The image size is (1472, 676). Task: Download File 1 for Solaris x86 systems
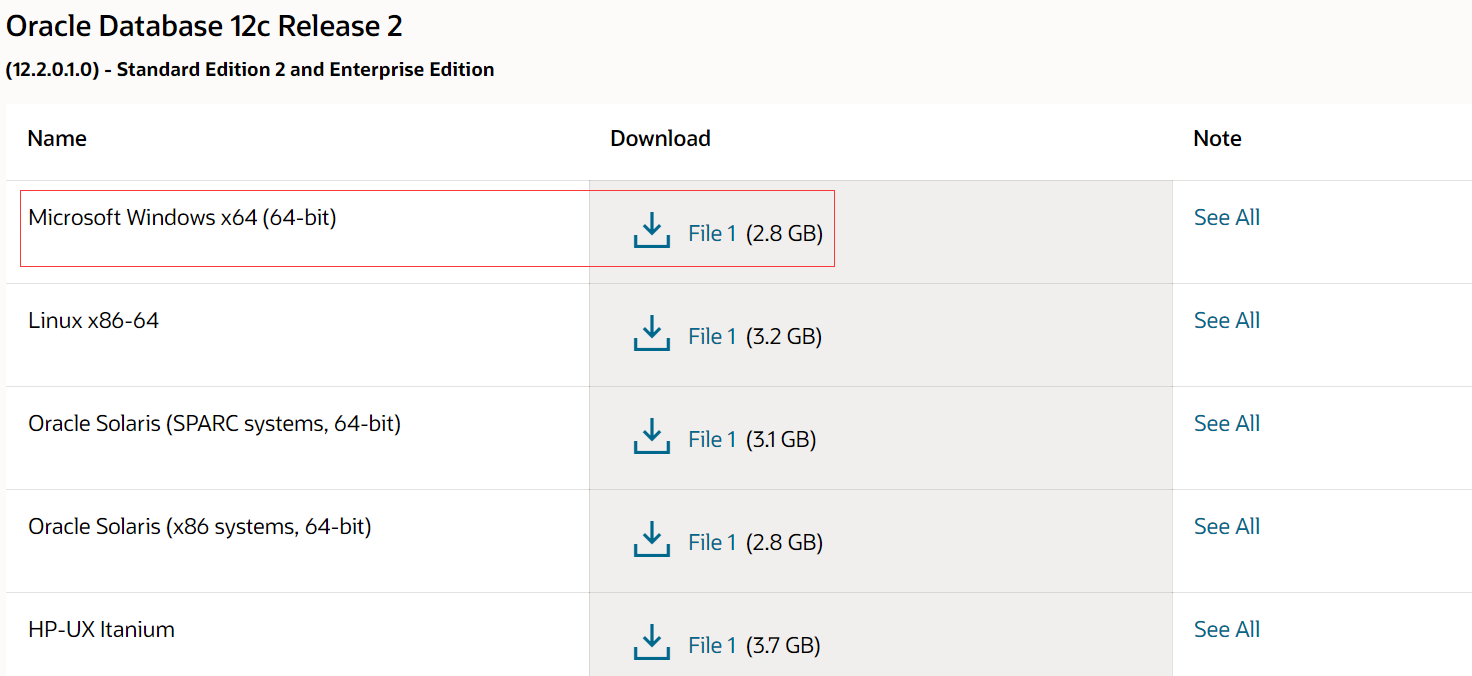712,542
